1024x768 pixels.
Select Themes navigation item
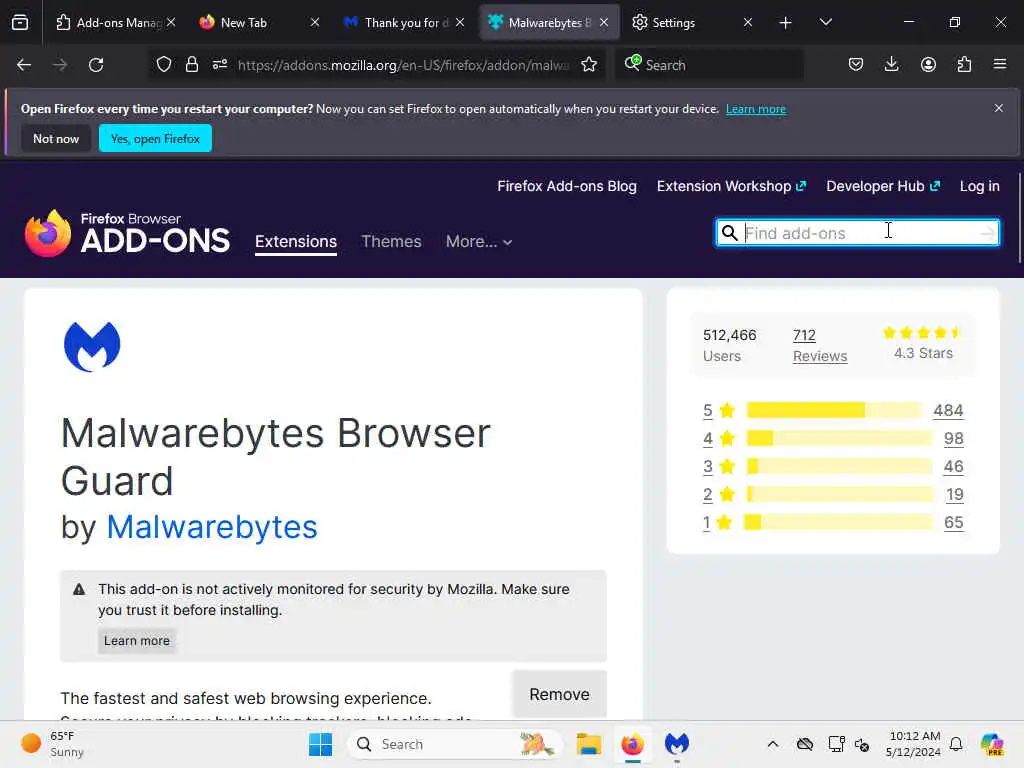coord(391,242)
